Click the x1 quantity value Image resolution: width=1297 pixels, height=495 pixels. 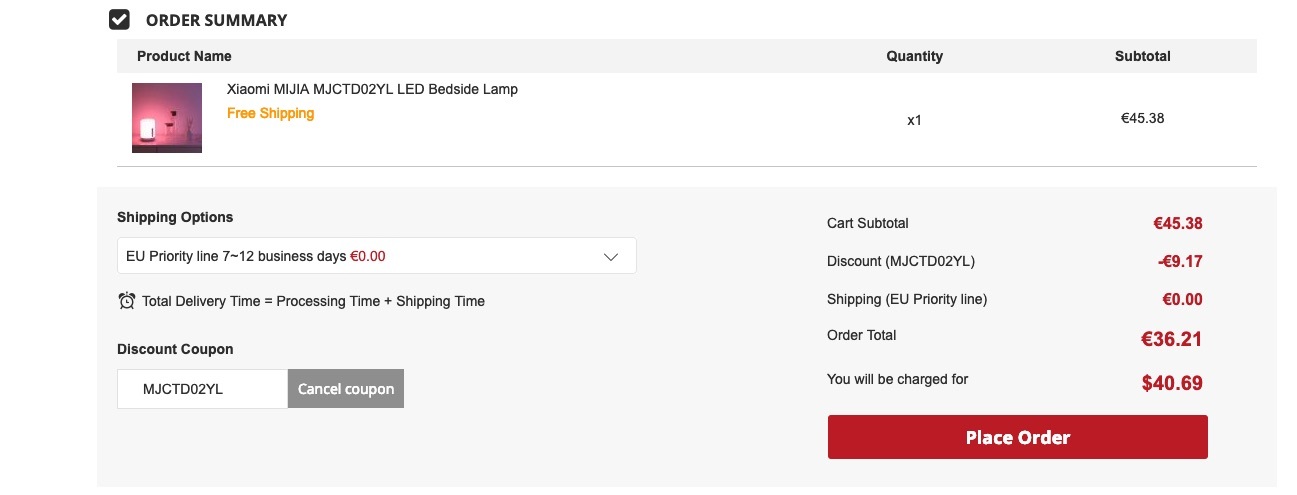(914, 120)
